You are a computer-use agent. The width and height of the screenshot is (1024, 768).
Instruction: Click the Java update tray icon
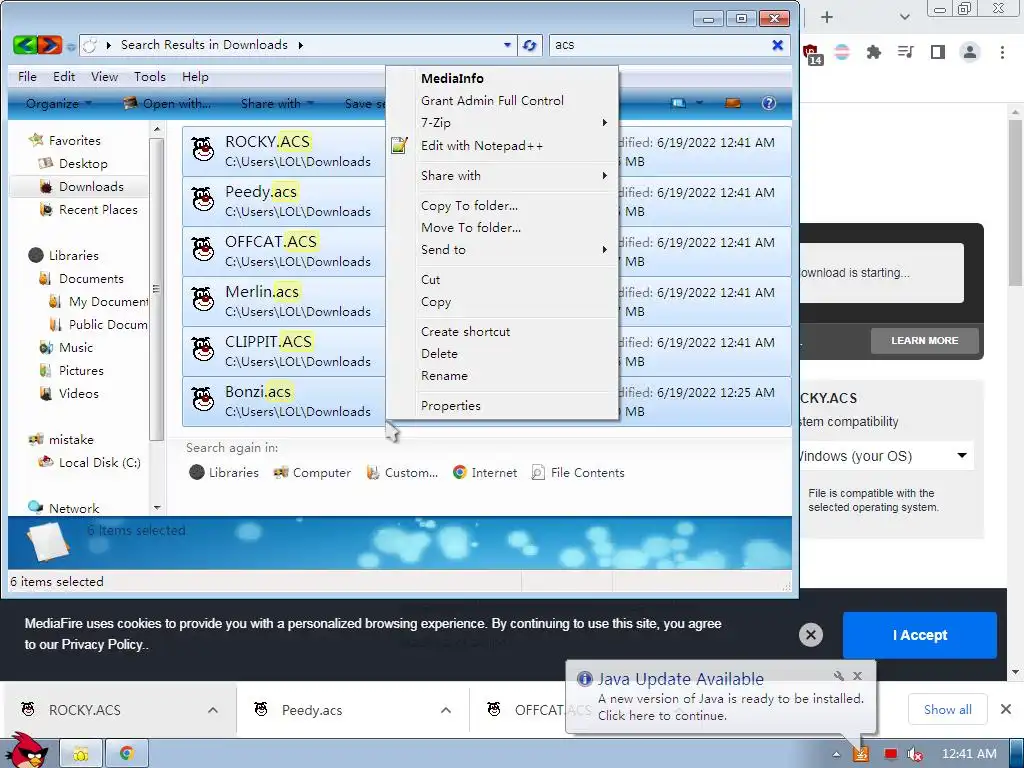pyautogui.click(x=861, y=754)
